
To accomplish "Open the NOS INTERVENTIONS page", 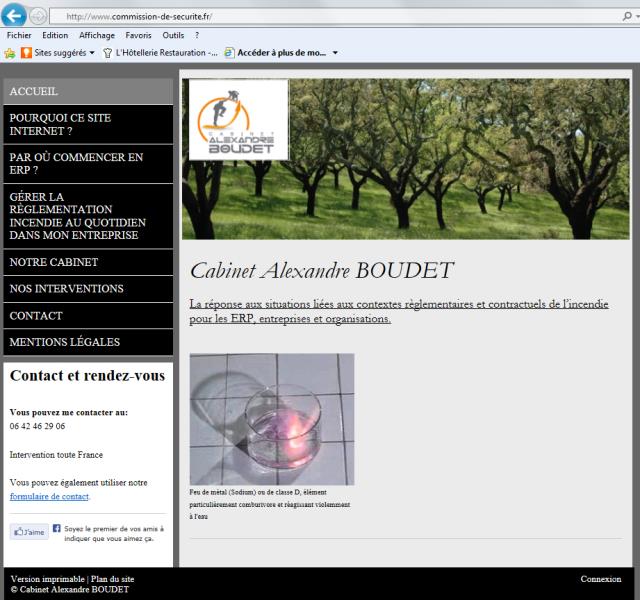I will point(88,289).
